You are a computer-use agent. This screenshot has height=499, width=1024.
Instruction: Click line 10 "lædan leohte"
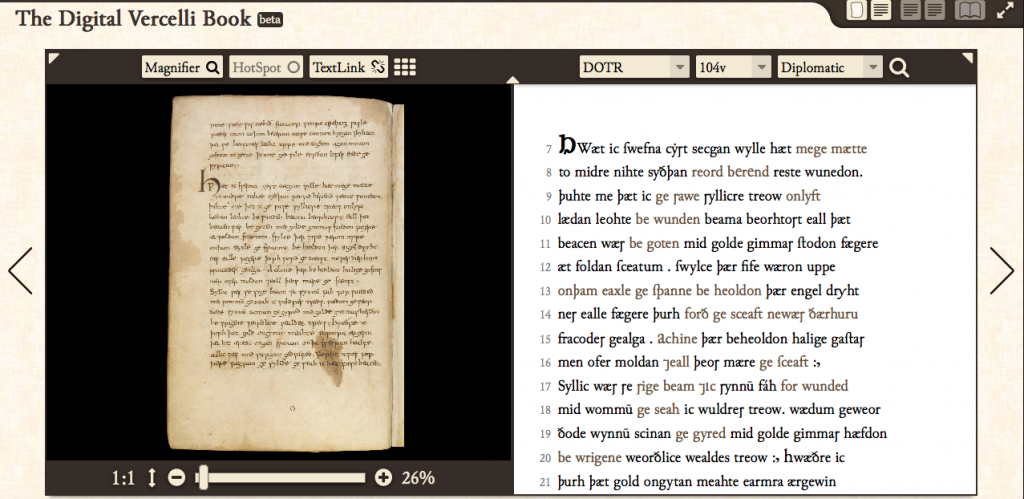click(x=704, y=219)
